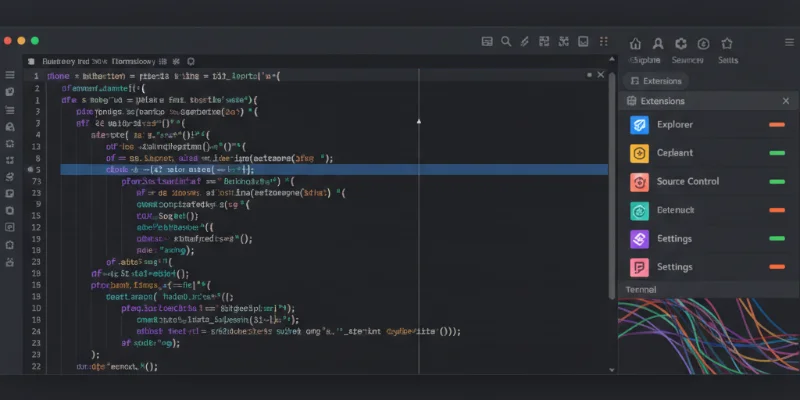Click the hamburger icon atop the left sidebar
Viewport: 800px width, 400px height.
coord(10,75)
